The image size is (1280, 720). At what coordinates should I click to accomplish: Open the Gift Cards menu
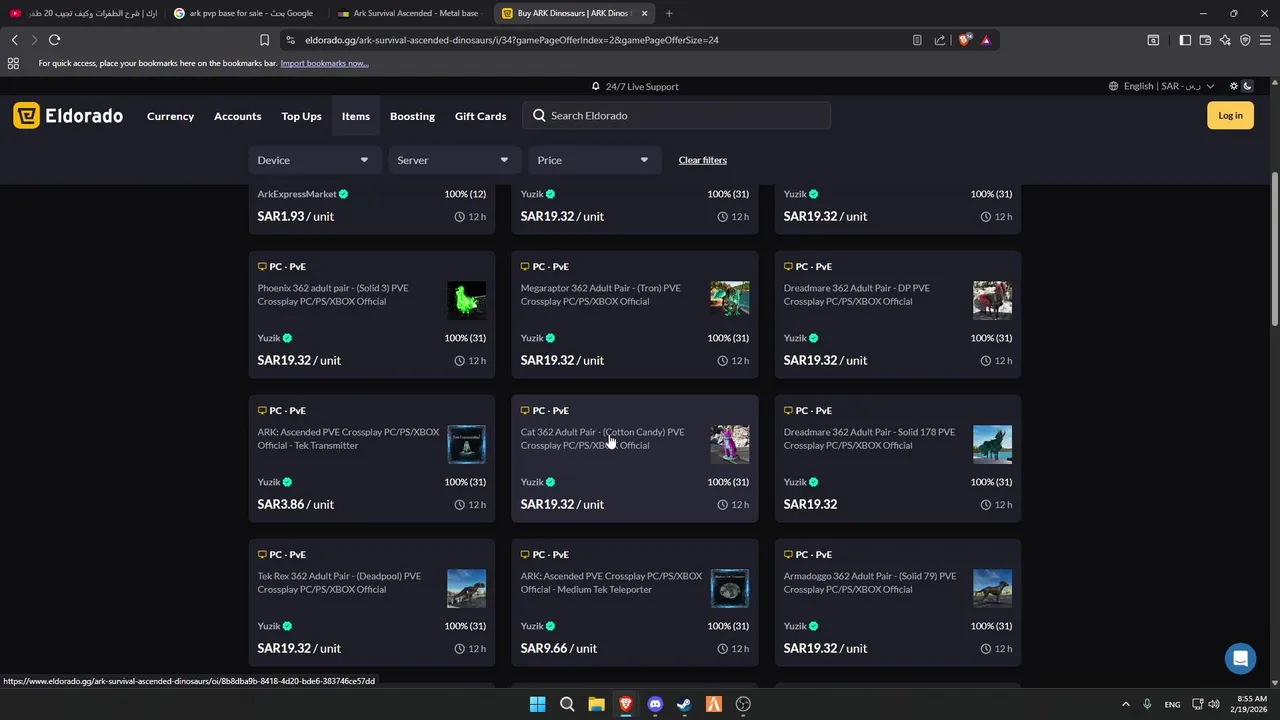click(480, 116)
